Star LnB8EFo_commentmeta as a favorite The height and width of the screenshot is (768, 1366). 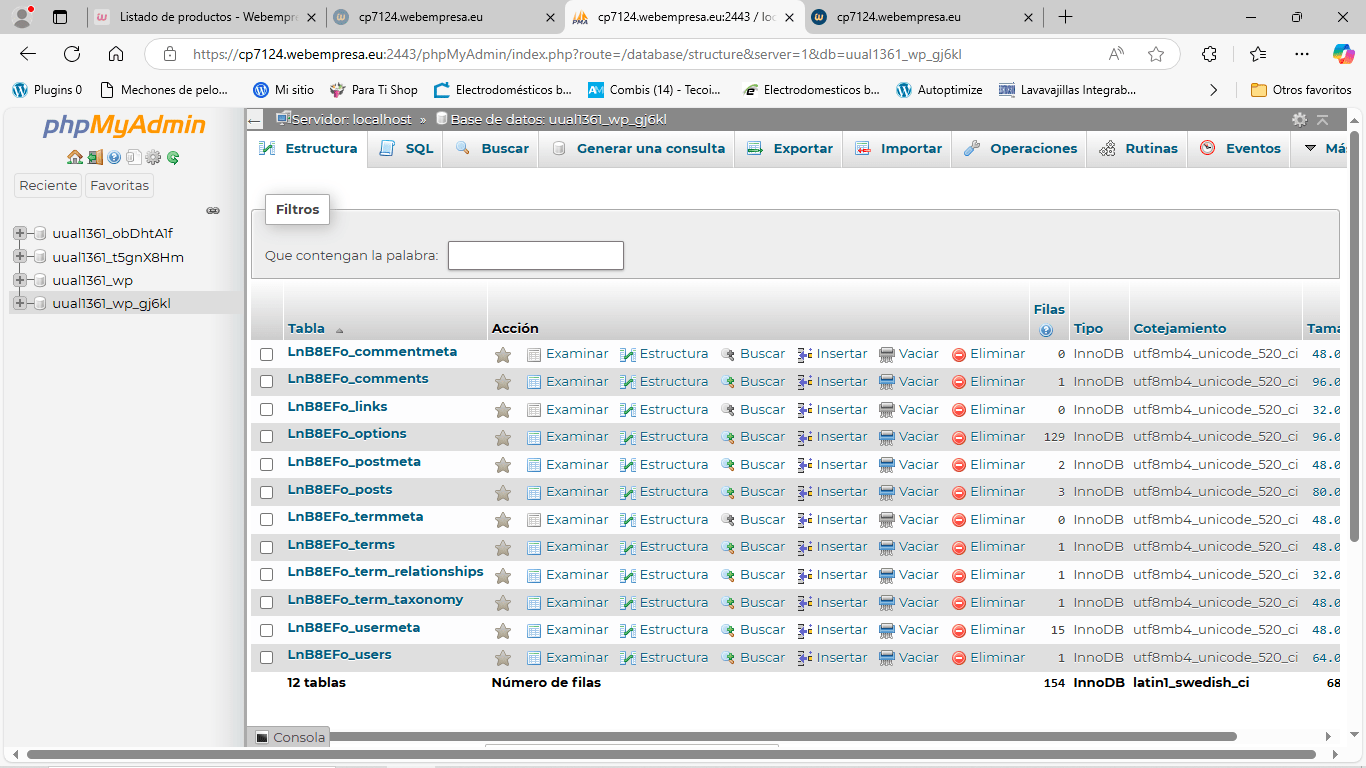point(503,354)
